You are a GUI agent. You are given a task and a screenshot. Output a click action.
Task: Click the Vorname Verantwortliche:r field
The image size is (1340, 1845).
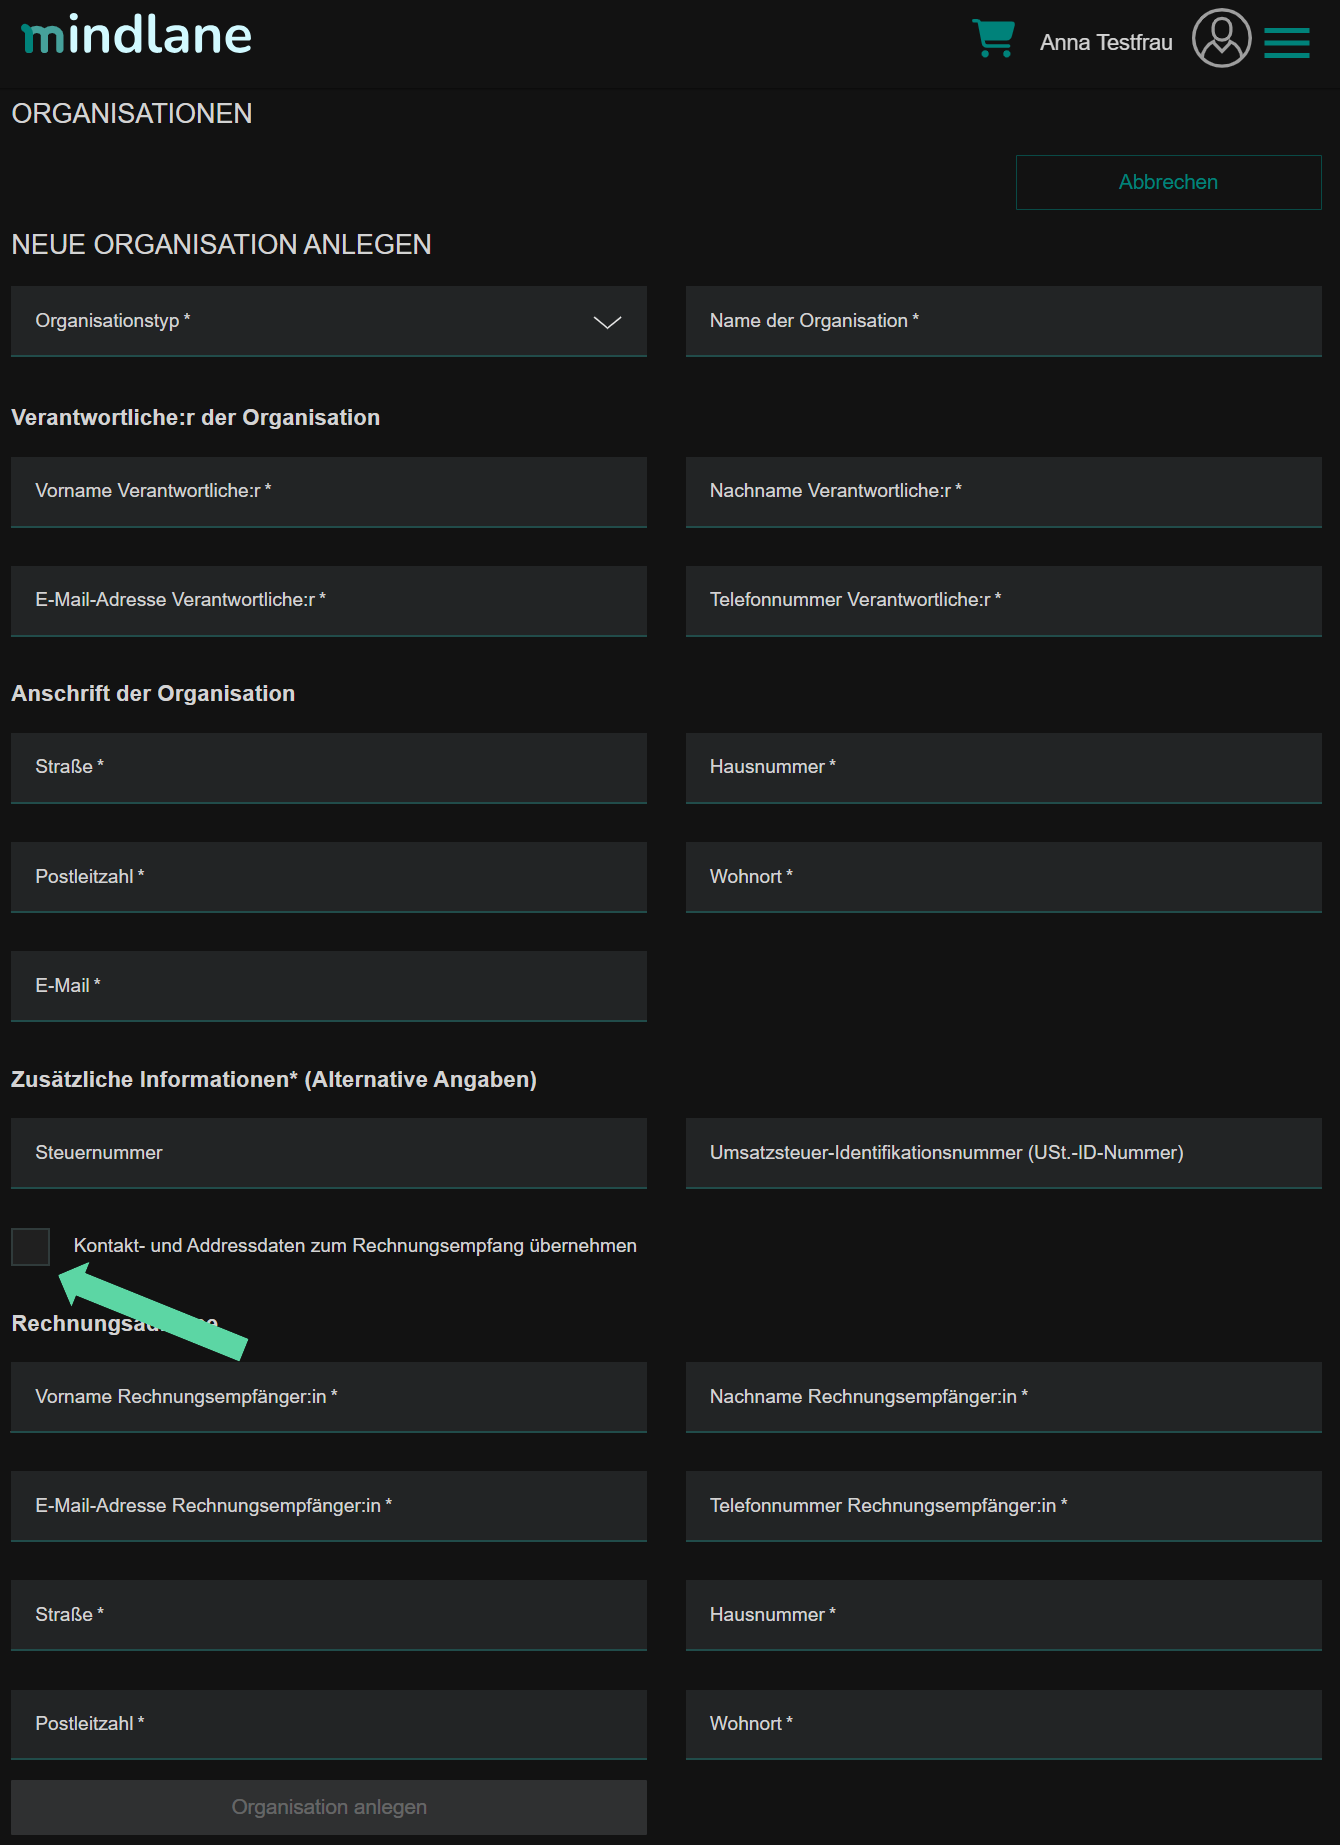[x=328, y=491]
